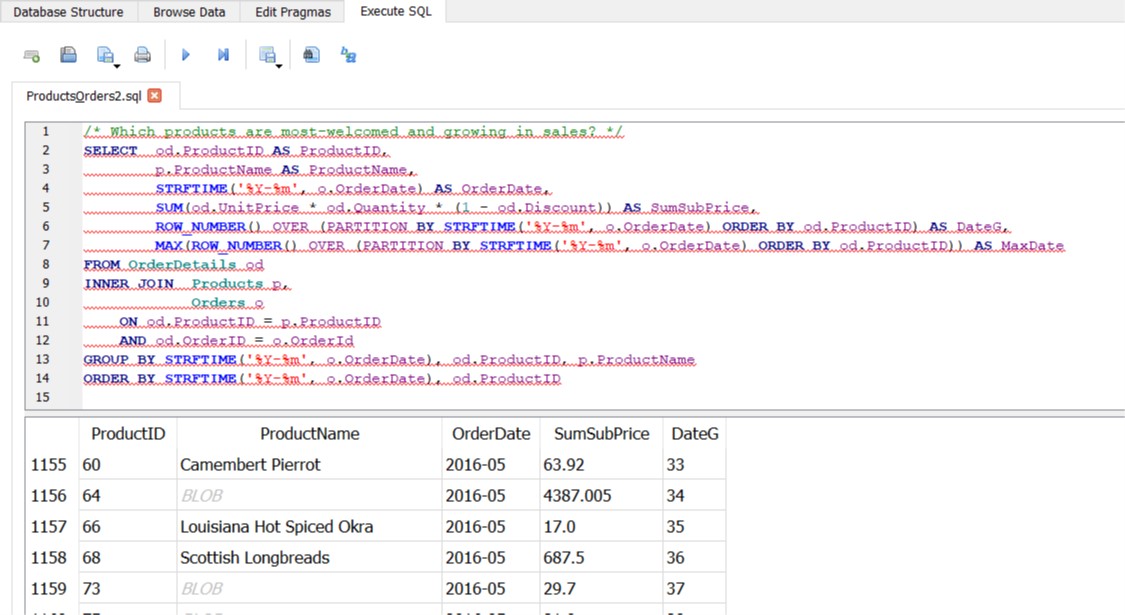Open a new SQL tab
The width and height of the screenshot is (1125, 615).
tap(30, 54)
